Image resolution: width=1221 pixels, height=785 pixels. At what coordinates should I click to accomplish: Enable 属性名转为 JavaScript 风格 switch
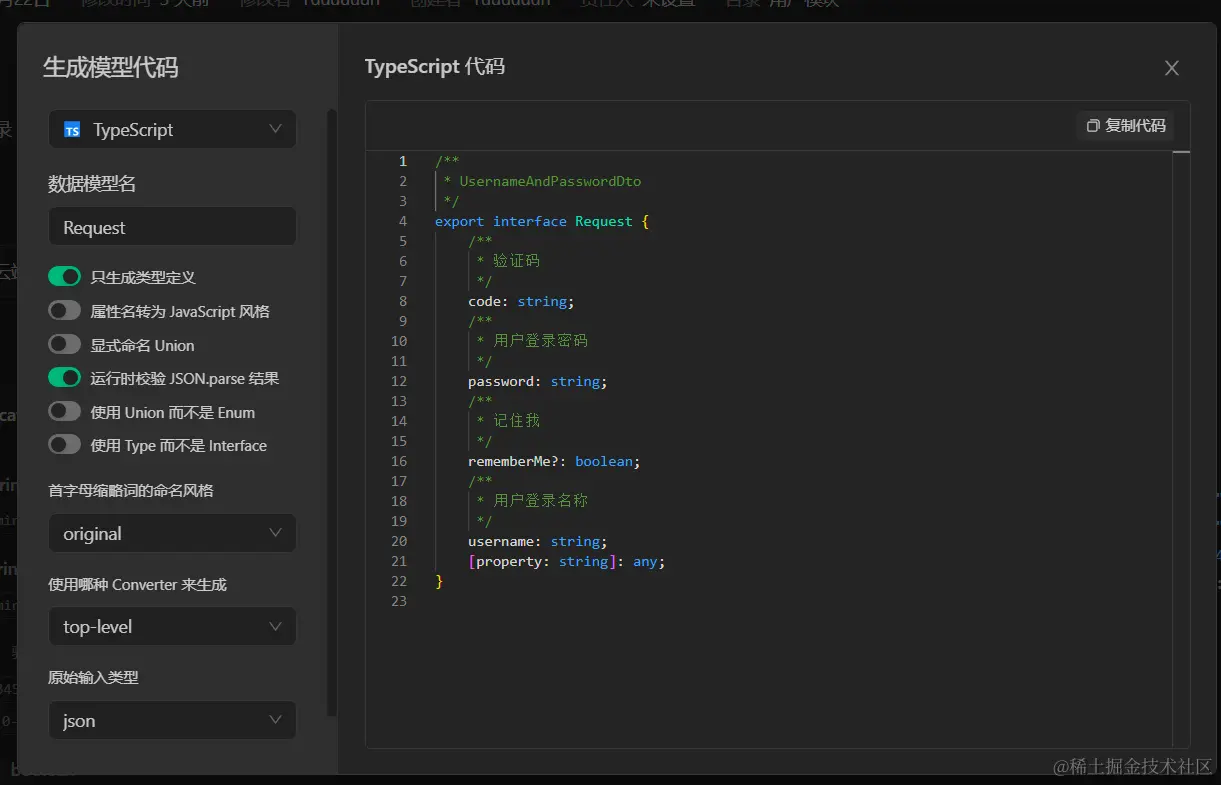coord(65,311)
